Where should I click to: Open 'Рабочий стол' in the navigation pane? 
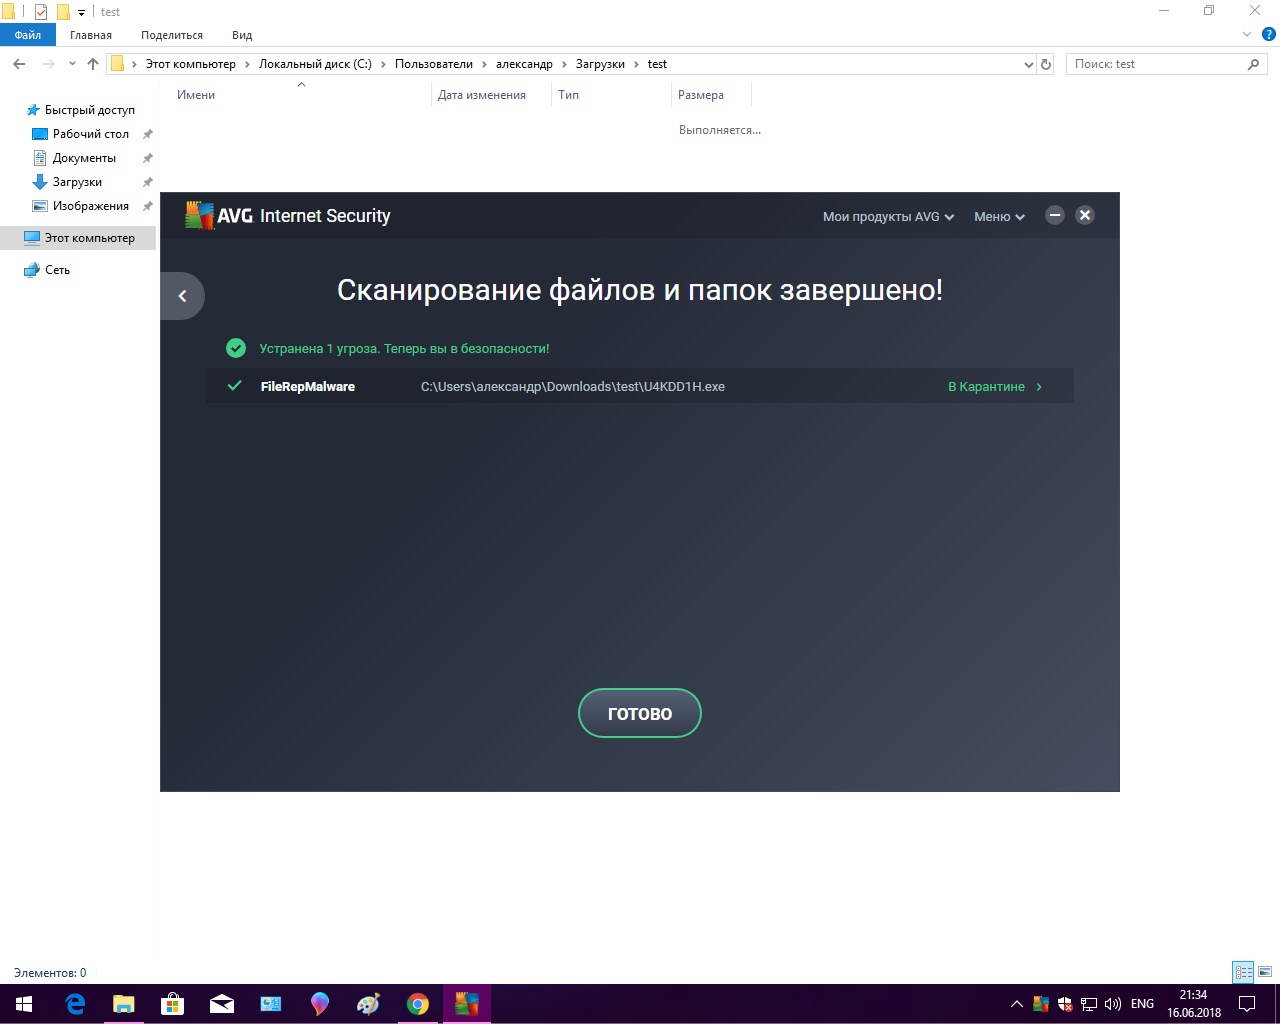tap(91, 134)
